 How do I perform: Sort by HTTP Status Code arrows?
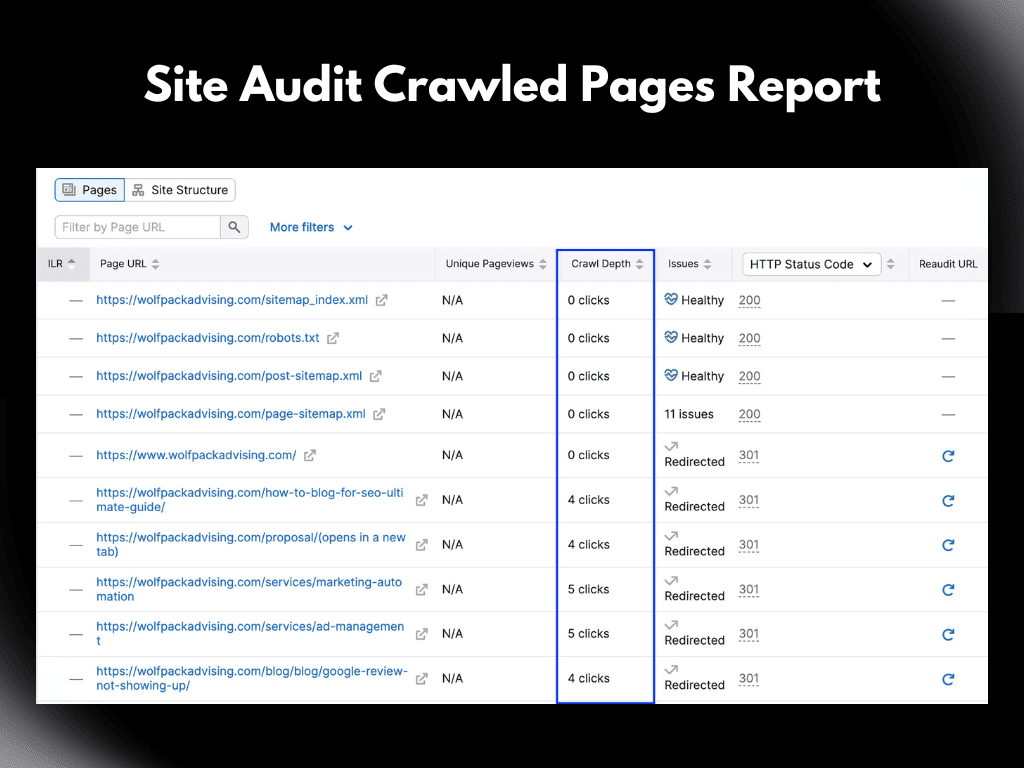pos(891,264)
